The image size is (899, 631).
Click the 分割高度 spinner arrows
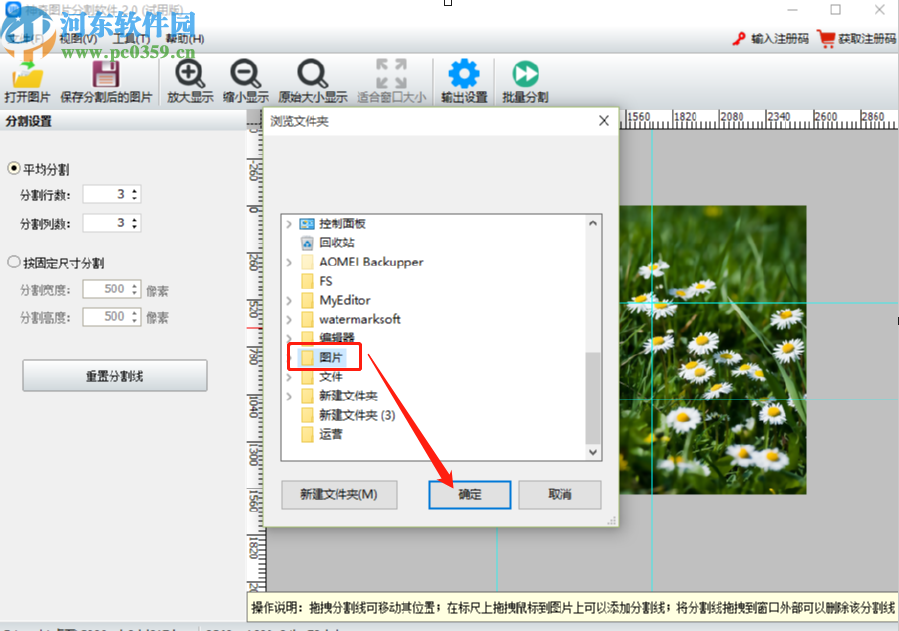click(135, 316)
